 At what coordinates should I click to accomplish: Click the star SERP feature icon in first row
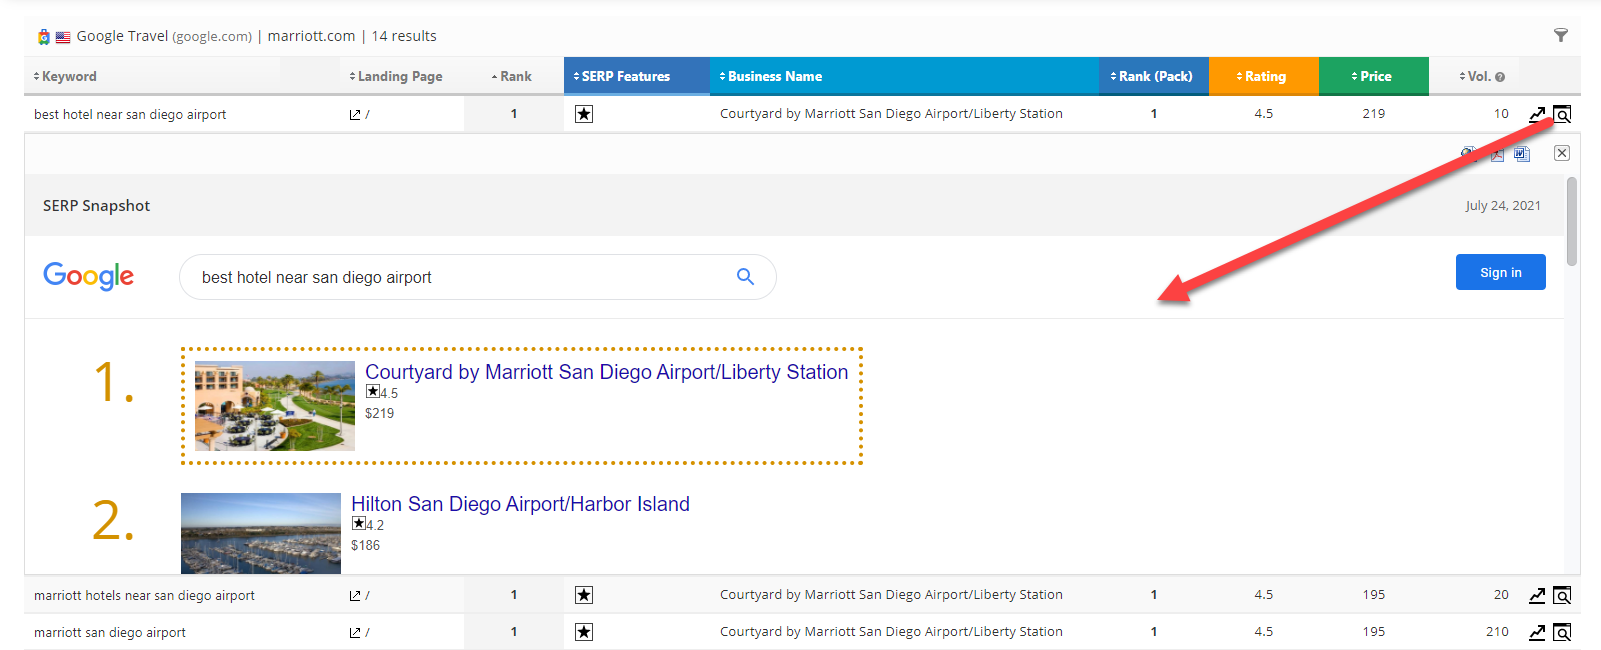click(x=584, y=114)
